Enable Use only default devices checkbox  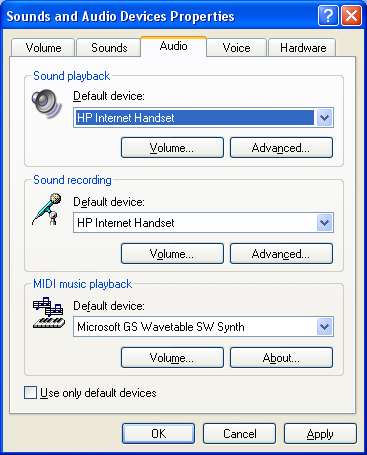click(30, 393)
